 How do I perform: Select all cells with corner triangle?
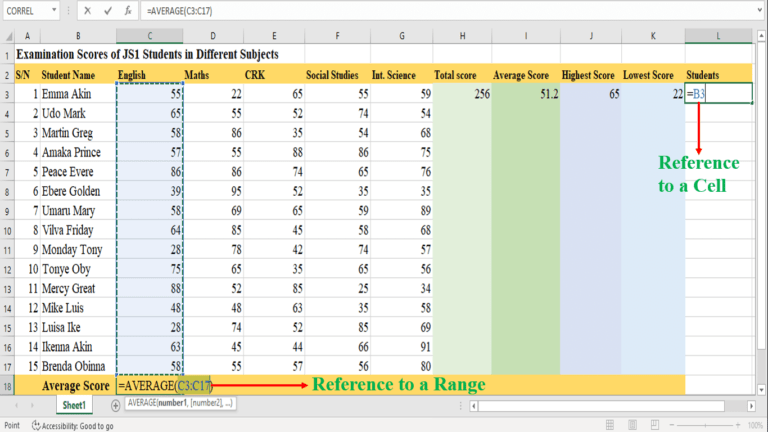(x=8, y=36)
